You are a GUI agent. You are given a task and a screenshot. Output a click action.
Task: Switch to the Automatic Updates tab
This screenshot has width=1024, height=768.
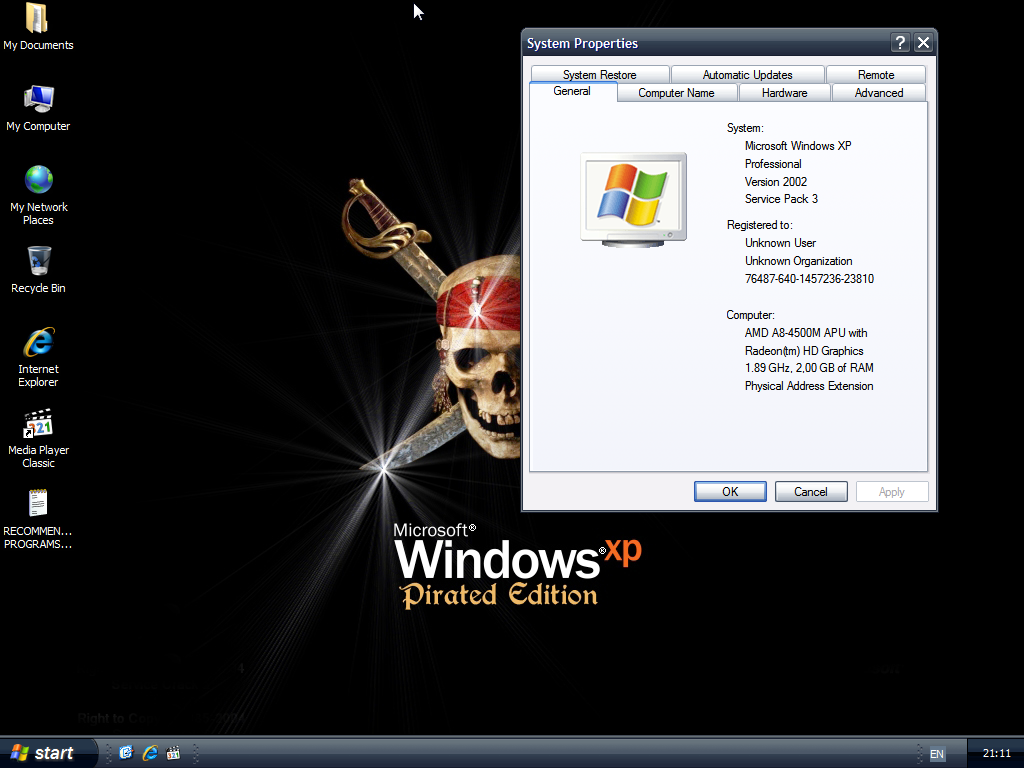pos(747,74)
